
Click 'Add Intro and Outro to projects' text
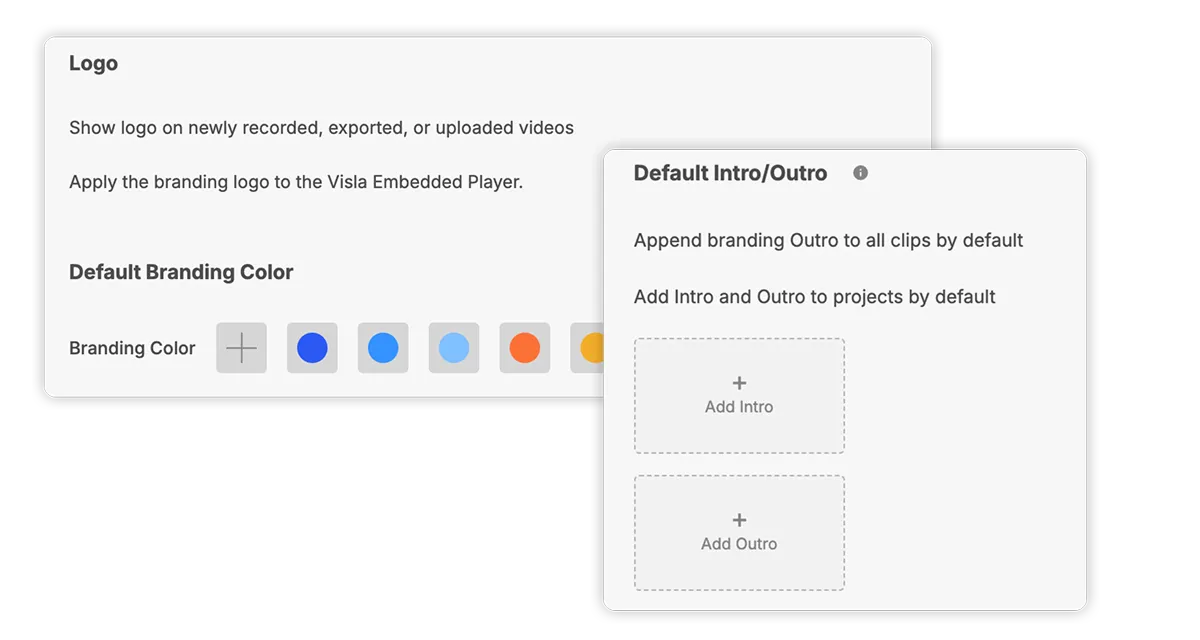point(814,297)
